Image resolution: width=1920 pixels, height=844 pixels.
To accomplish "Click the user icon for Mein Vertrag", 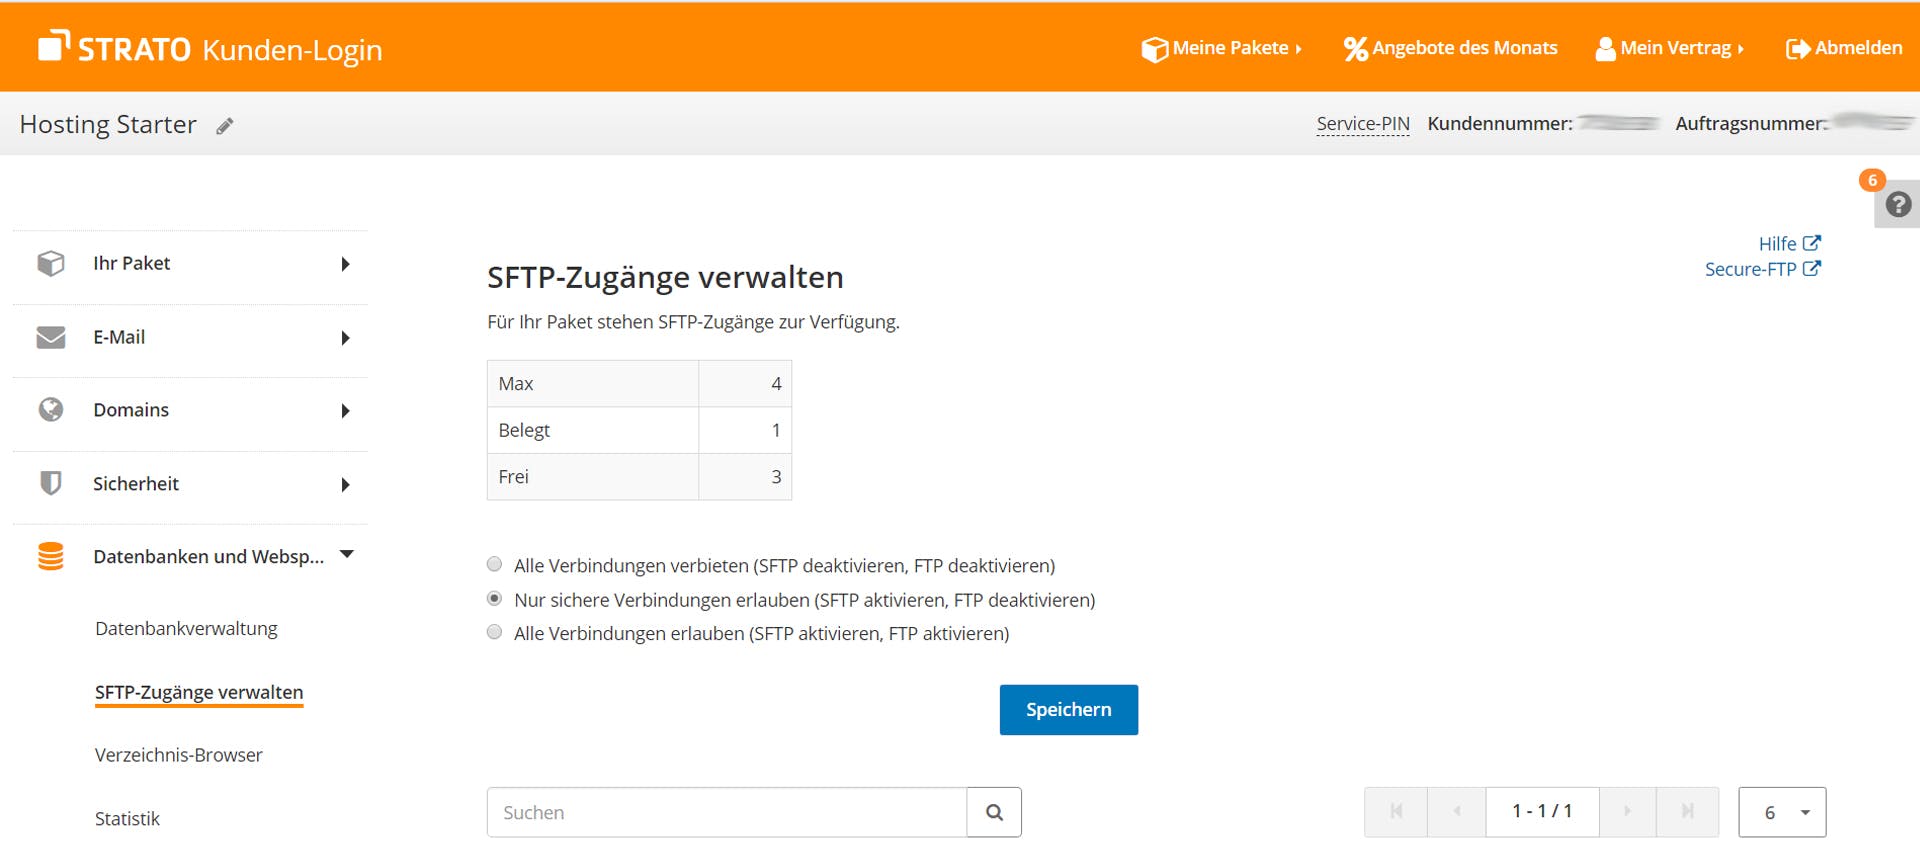I will 1605,49.
